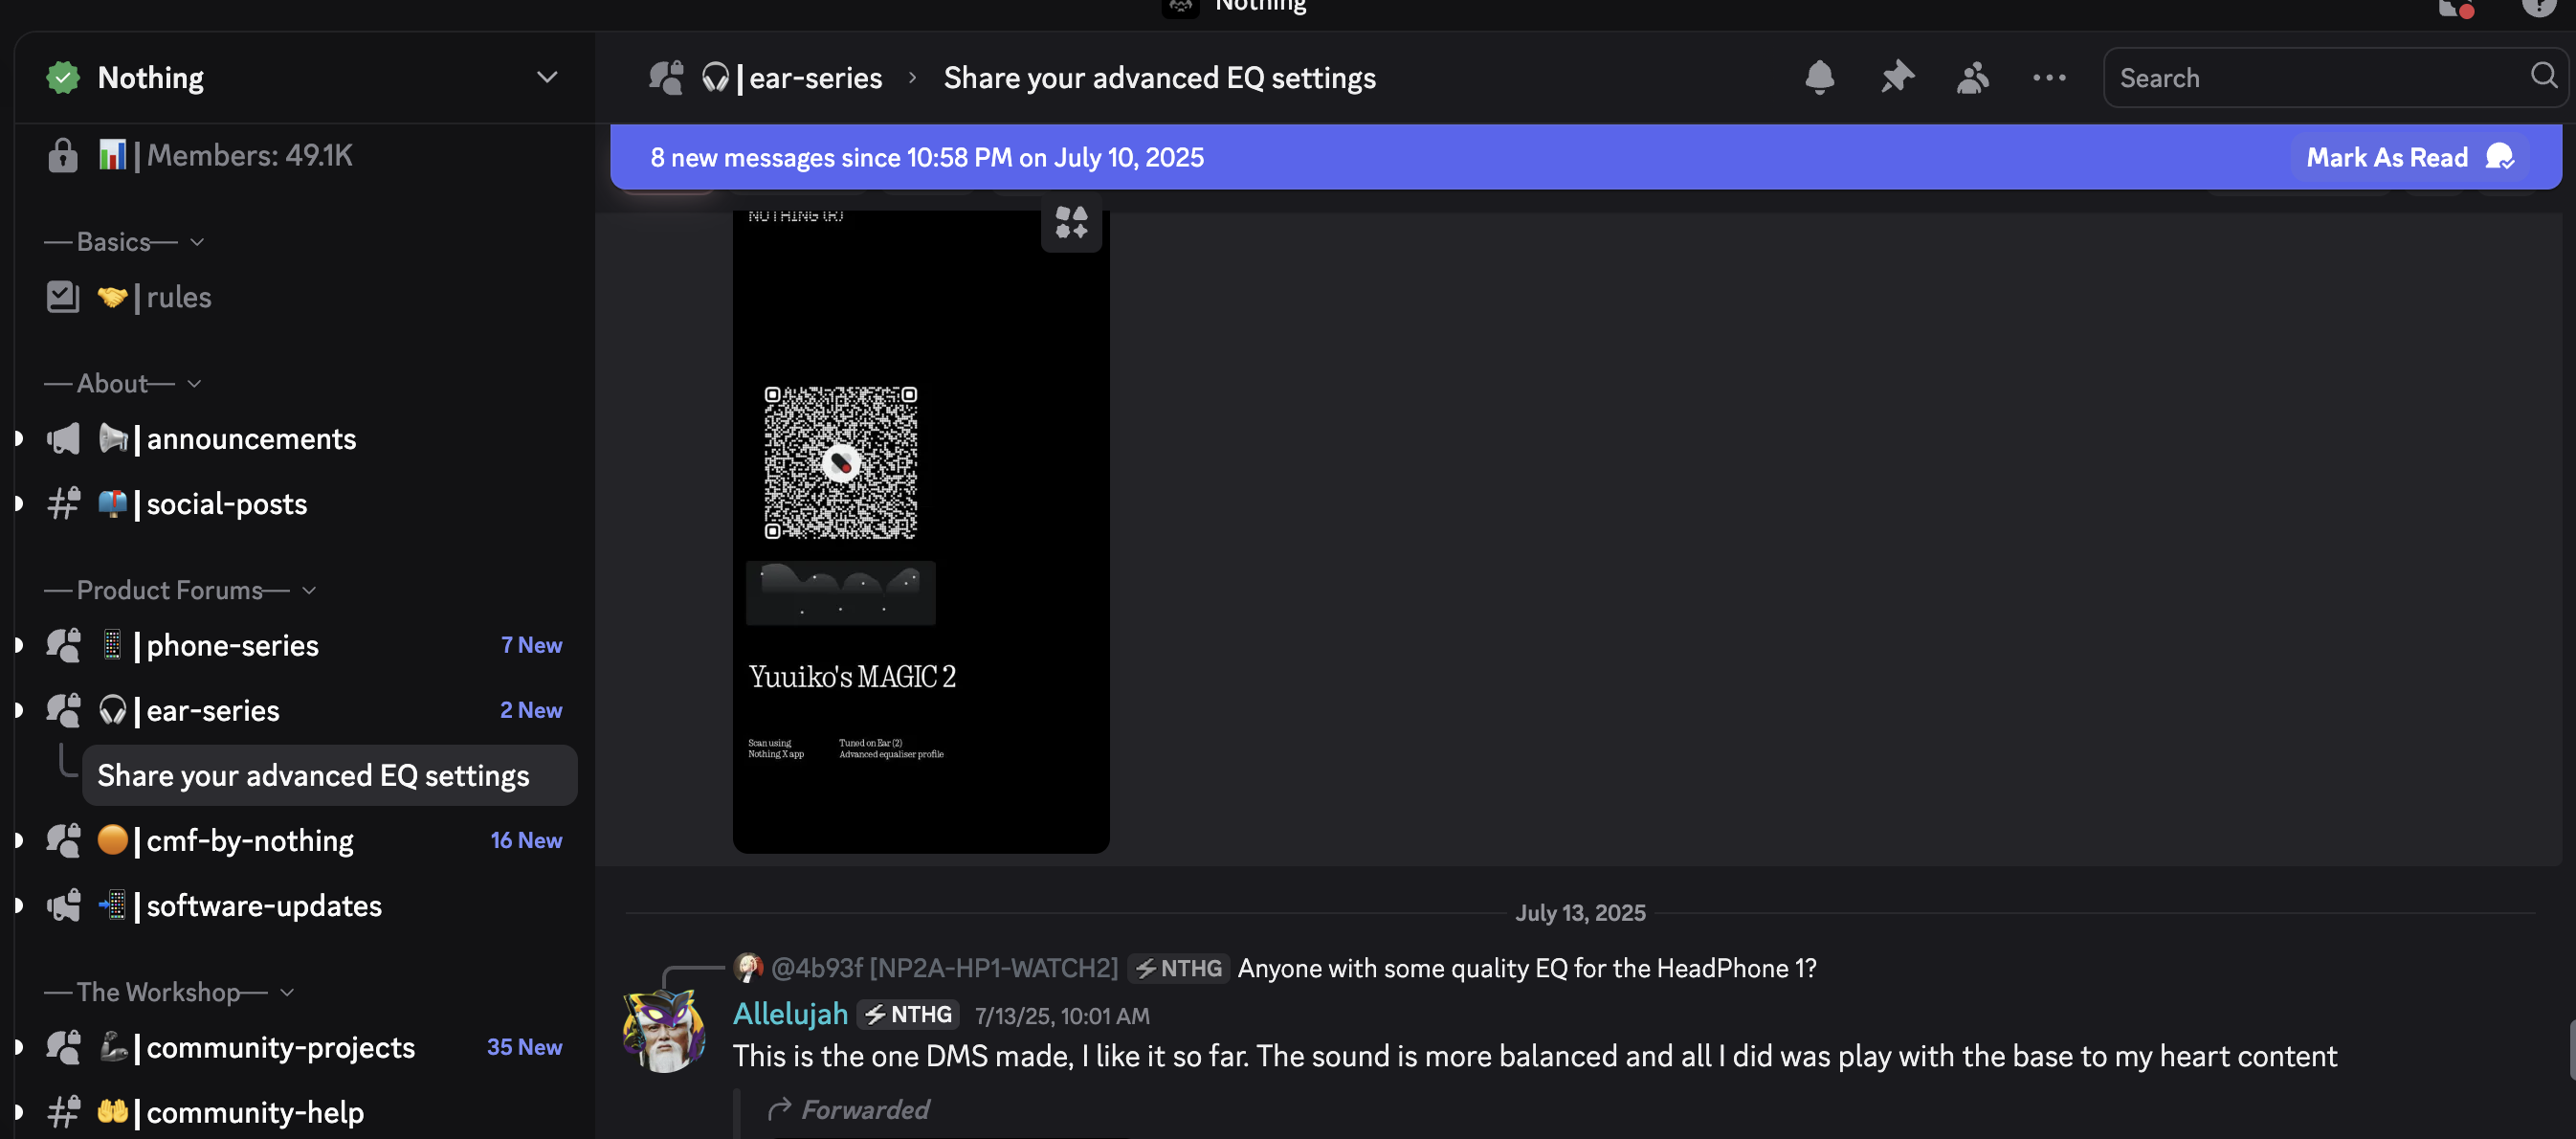
Task: Collapse the Product Forums category
Action: 181,590
